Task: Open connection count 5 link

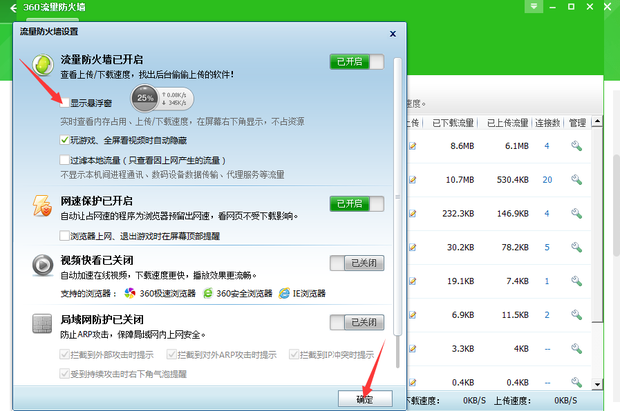Action: (547, 248)
